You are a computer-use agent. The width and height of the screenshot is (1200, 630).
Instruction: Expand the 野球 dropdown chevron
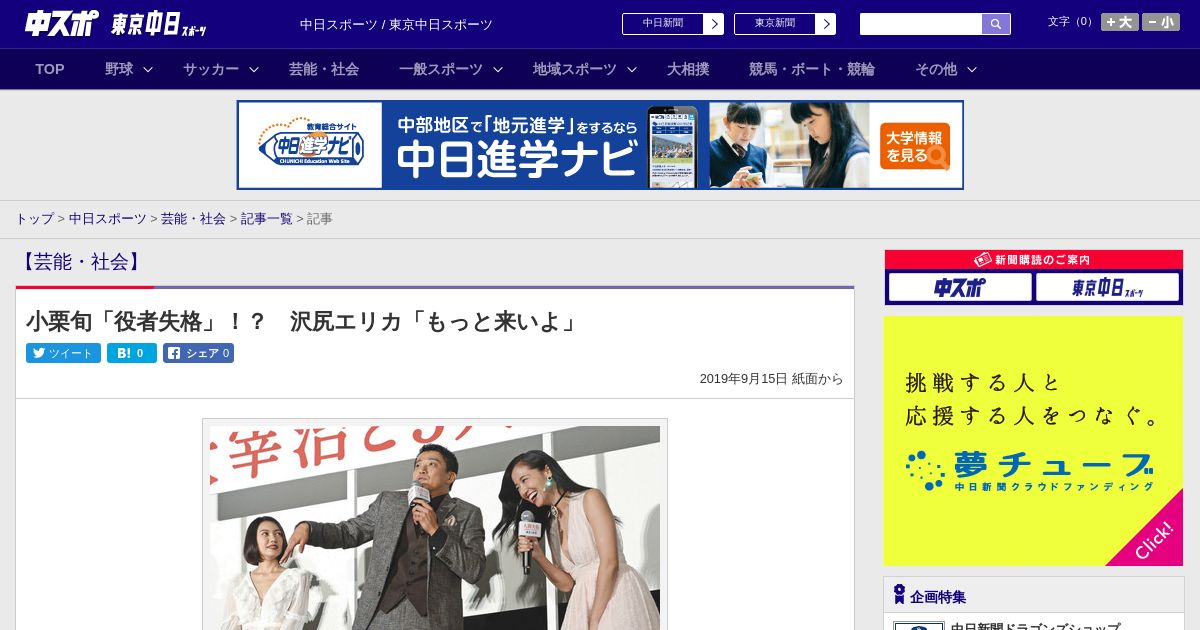pos(148,70)
